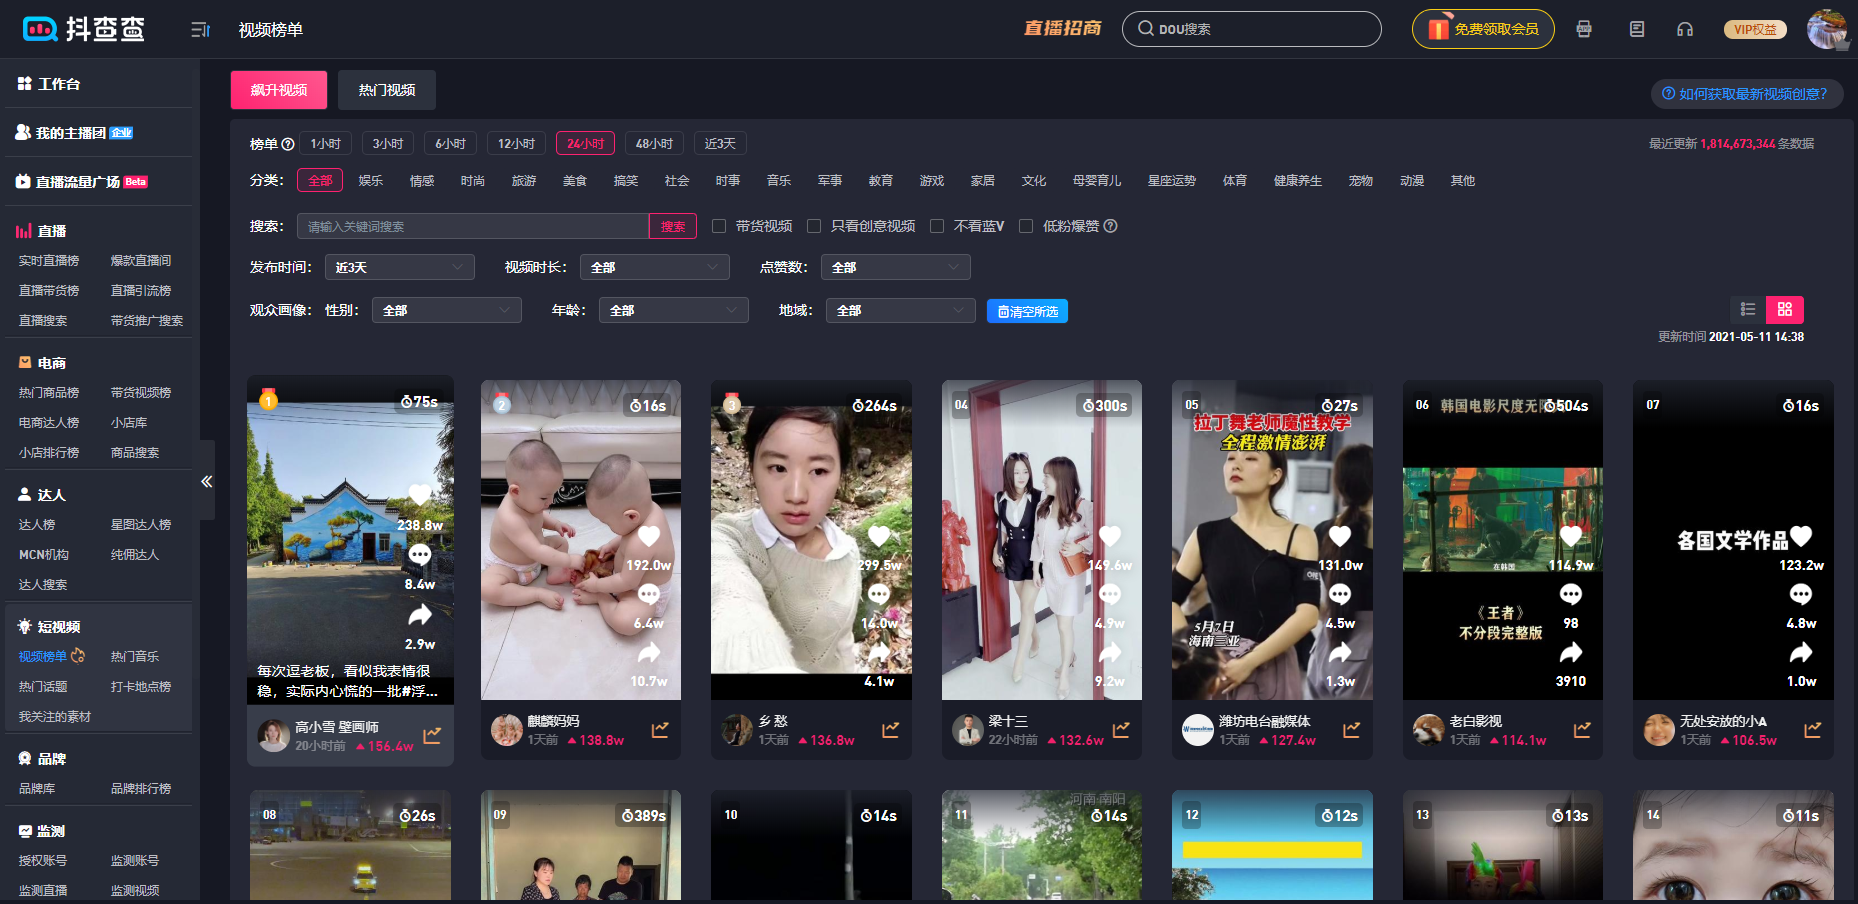Collapse the left sidebar with double-arrow handle
This screenshot has height=904, width=1858.
point(207,481)
